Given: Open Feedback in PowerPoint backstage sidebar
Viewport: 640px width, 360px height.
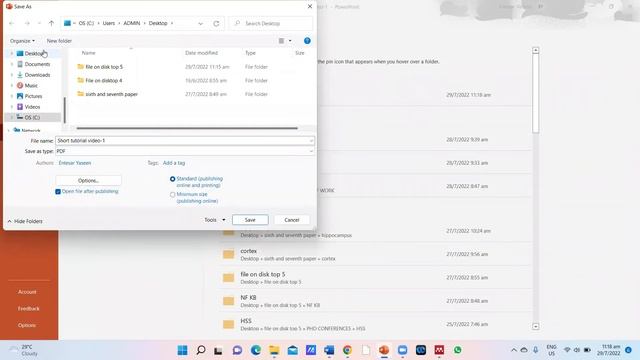Looking at the screenshot, I should (x=29, y=309).
